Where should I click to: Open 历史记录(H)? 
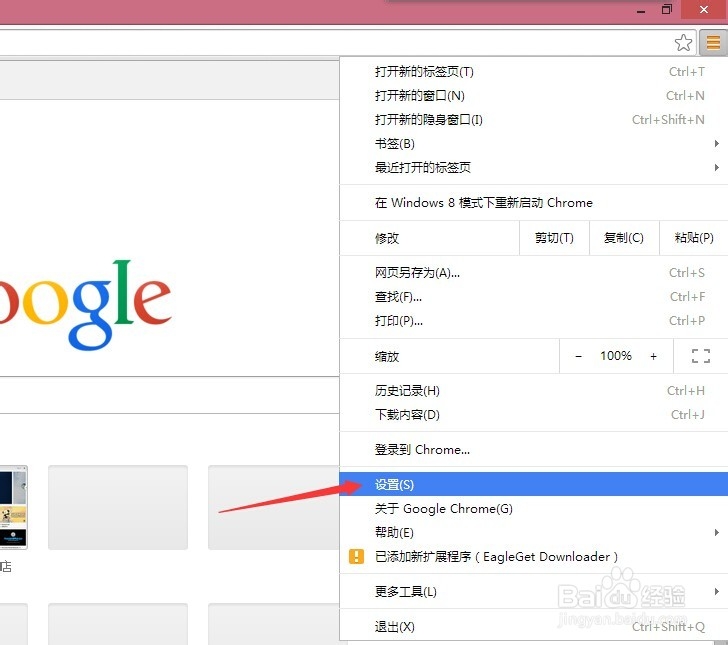click(x=534, y=391)
